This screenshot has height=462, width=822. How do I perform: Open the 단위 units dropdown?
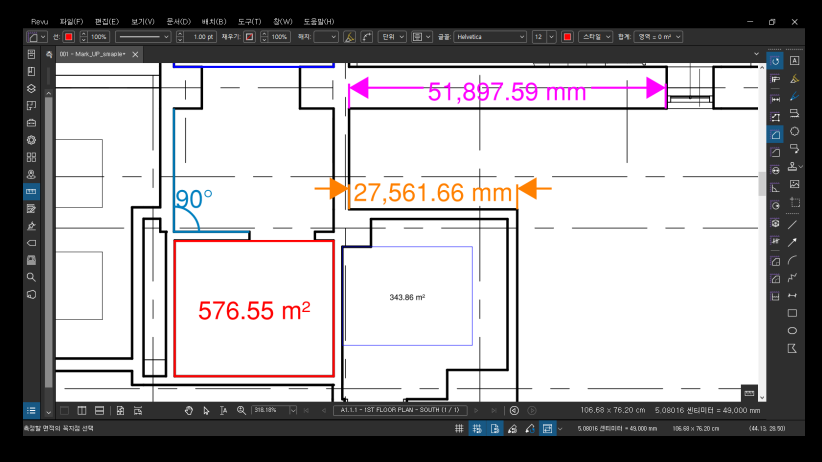coord(392,37)
